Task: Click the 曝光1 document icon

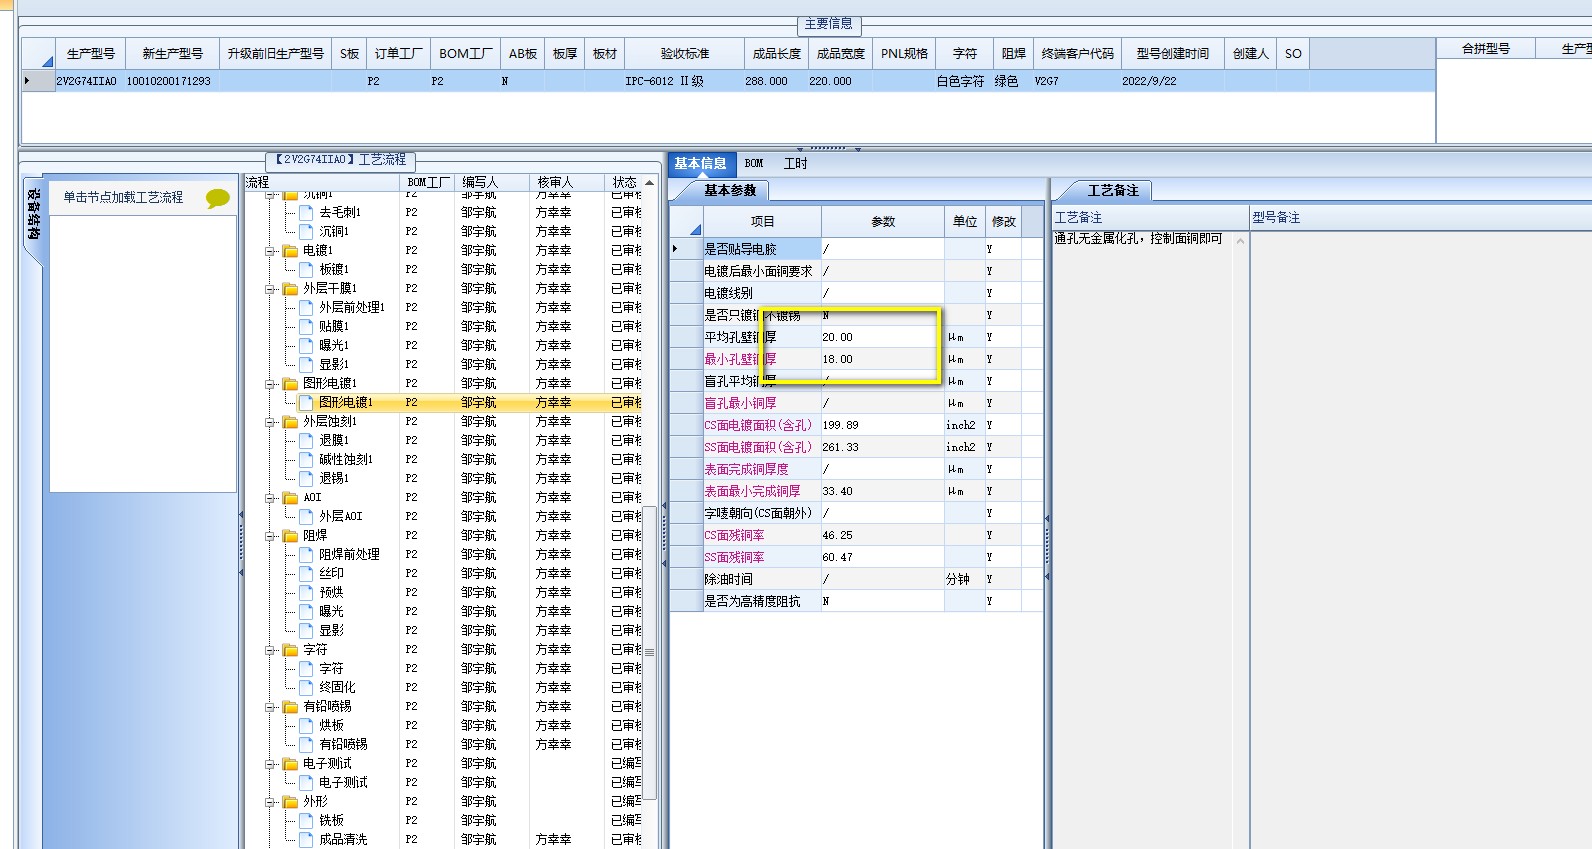Action: point(306,345)
